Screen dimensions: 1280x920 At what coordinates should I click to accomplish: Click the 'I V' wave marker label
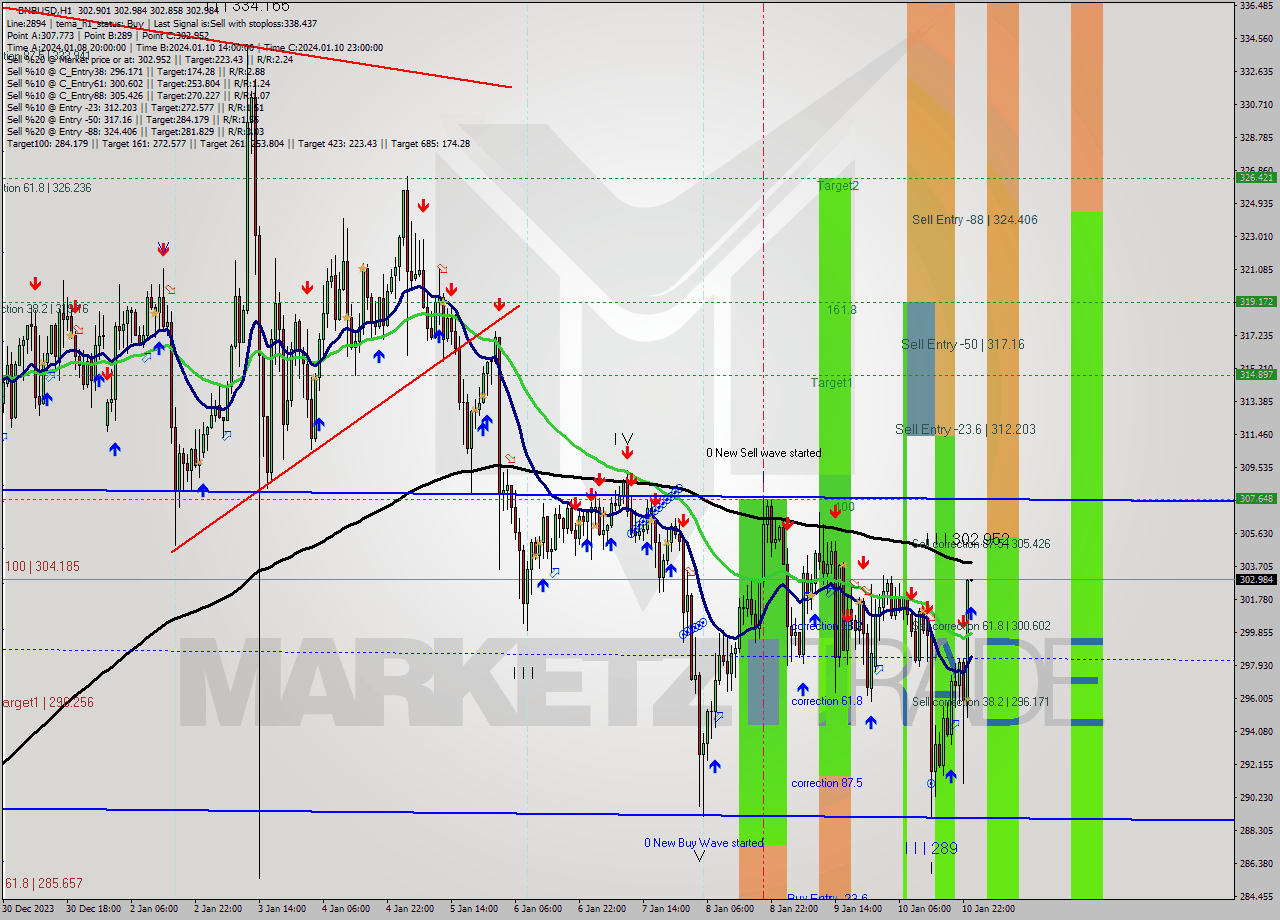click(x=623, y=438)
